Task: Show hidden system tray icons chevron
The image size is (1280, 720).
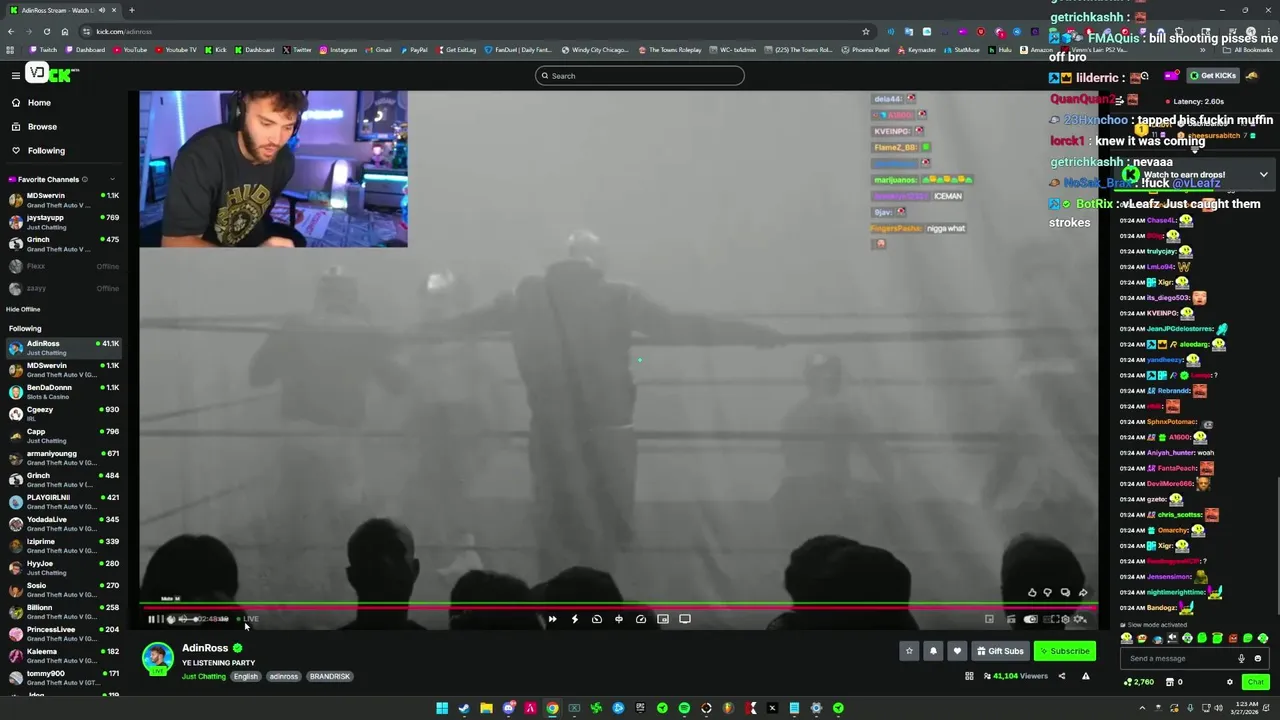Action: click(1142, 708)
